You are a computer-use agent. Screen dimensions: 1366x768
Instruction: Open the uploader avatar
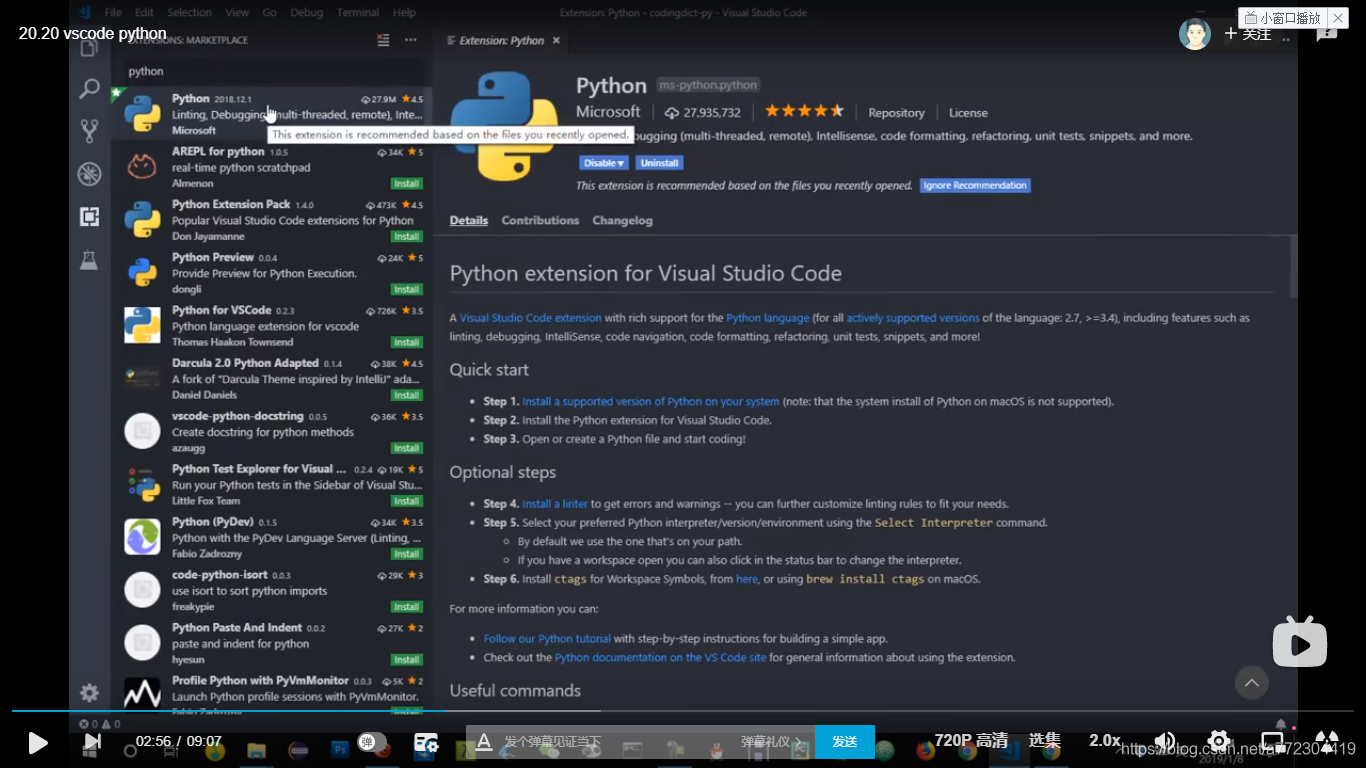[1195, 34]
